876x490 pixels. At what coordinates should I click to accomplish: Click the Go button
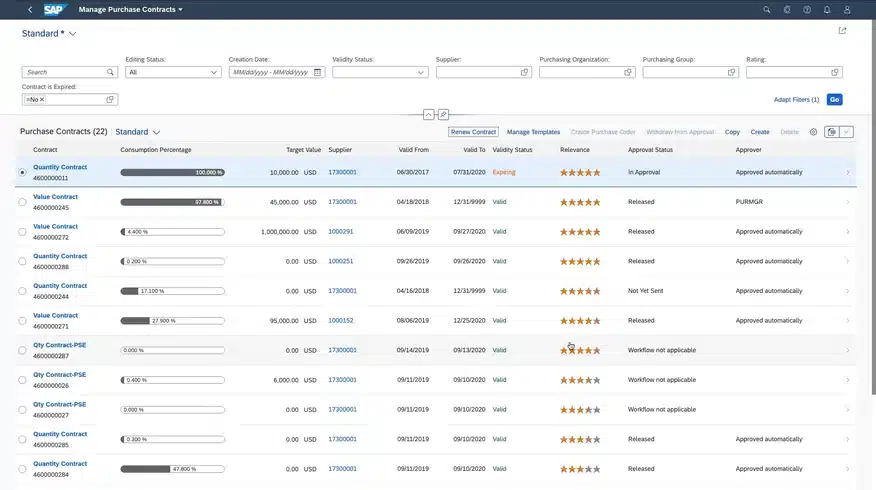pyautogui.click(x=835, y=99)
